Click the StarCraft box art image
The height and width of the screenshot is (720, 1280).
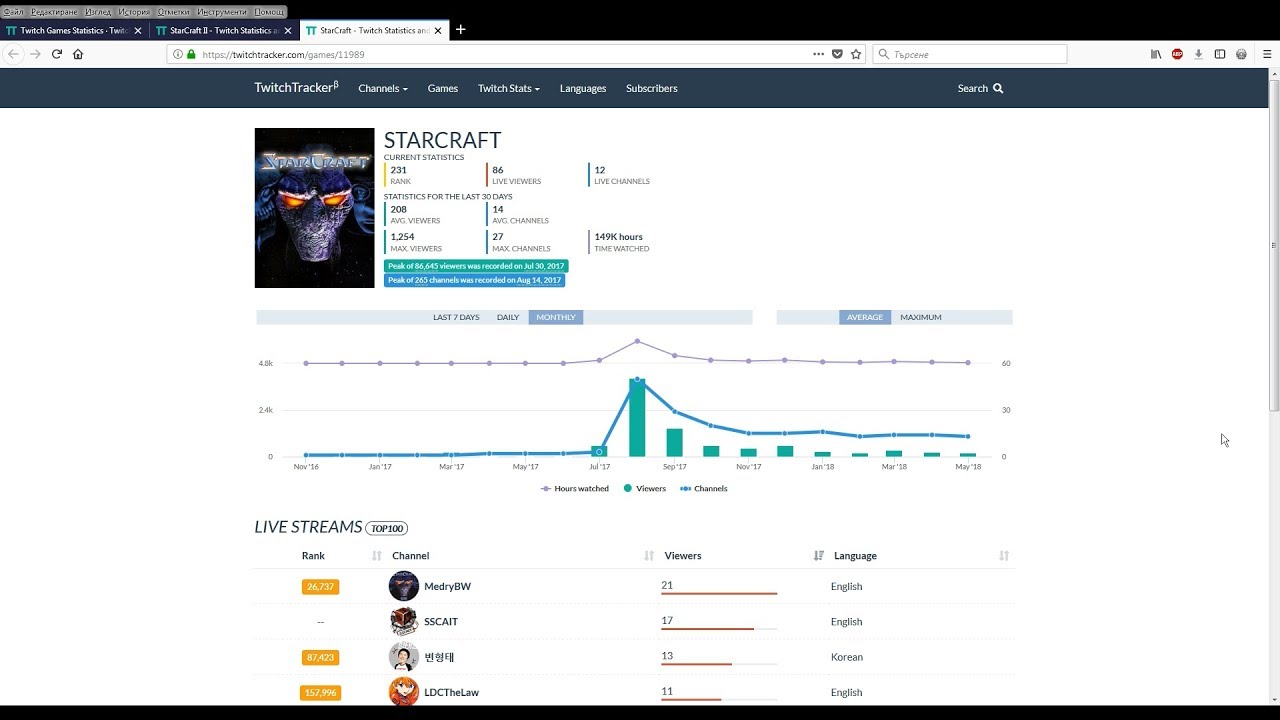click(x=314, y=208)
